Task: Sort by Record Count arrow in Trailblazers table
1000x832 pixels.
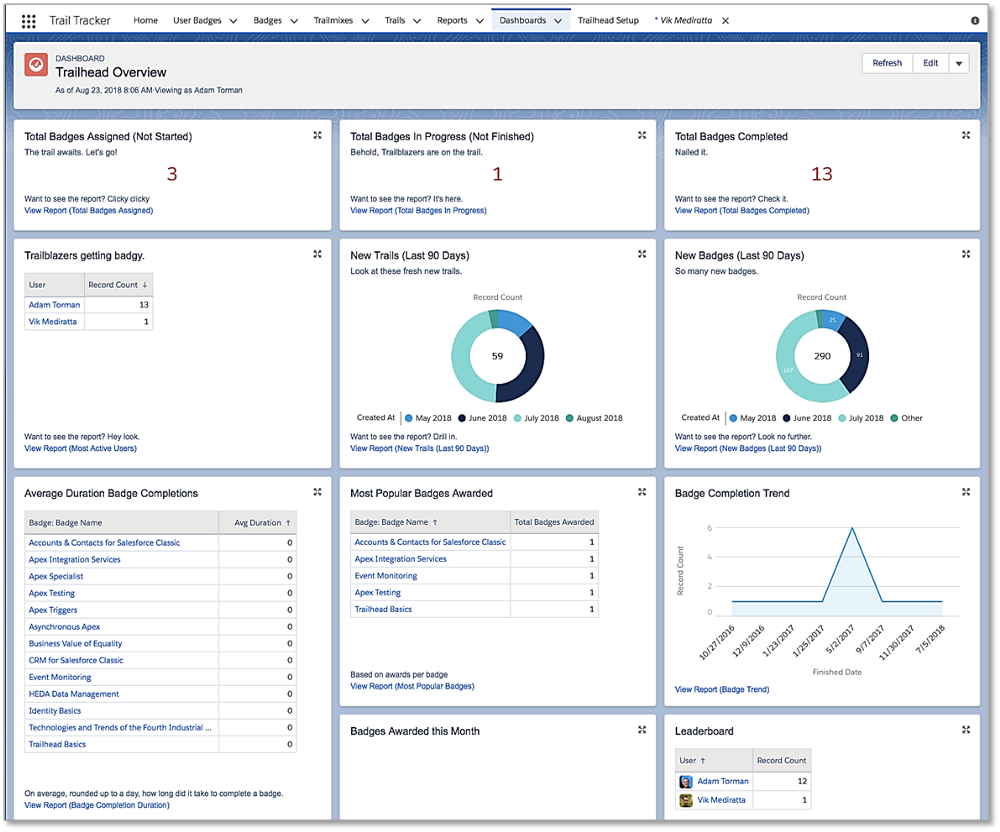Action: pos(145,285)
